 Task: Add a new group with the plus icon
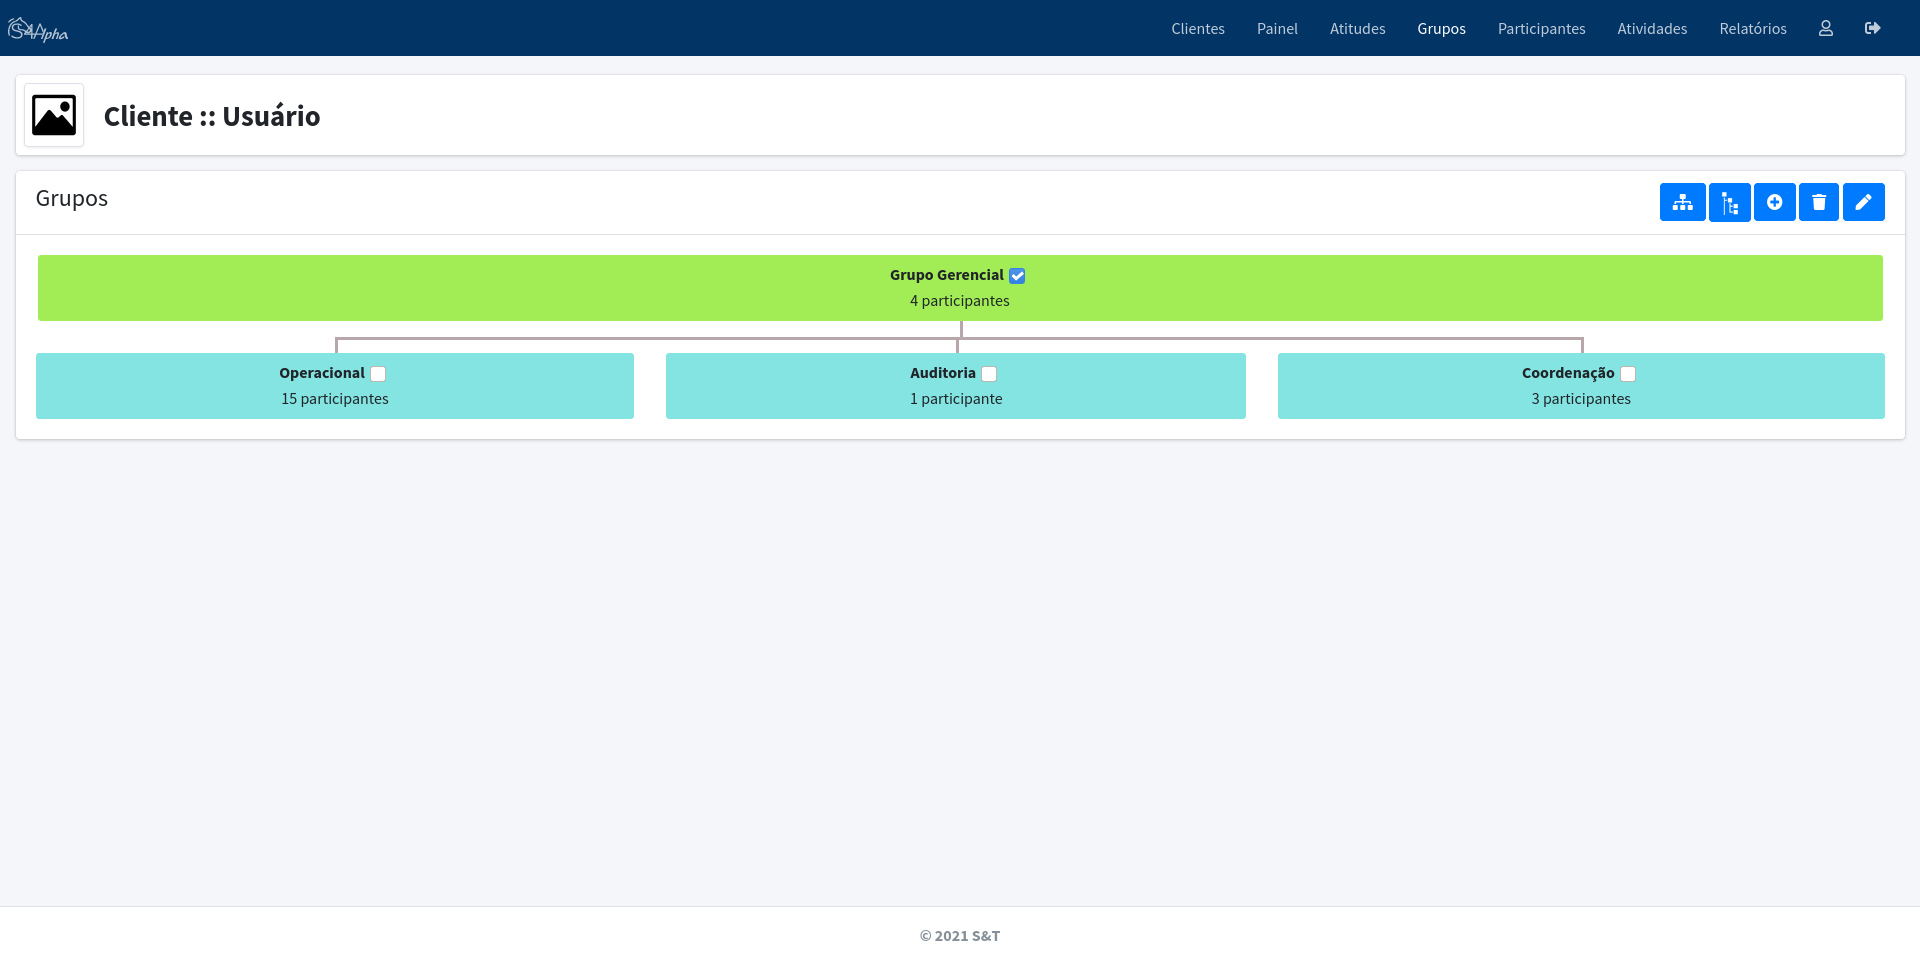click(x=1774, y=202)
